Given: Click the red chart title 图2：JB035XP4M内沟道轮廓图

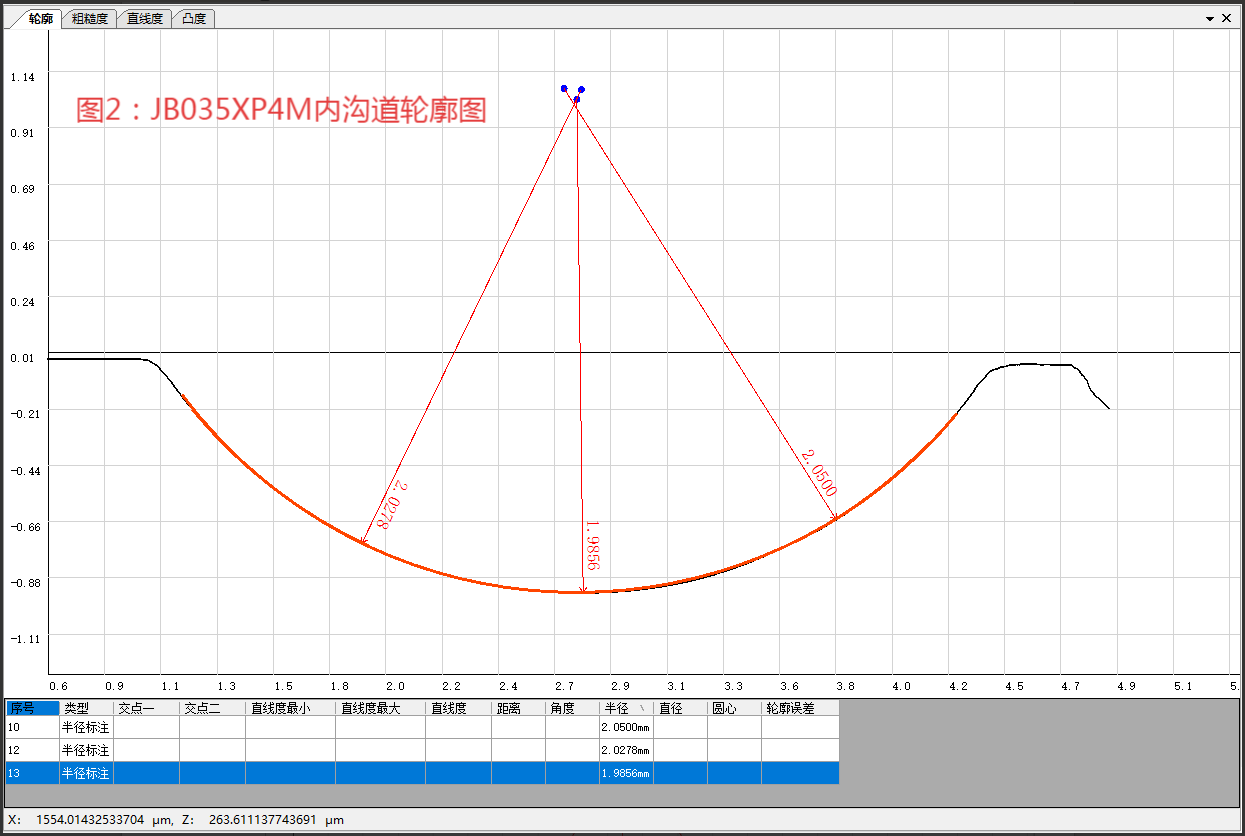Looking at the screenshot, I should [x=281, y=110].
